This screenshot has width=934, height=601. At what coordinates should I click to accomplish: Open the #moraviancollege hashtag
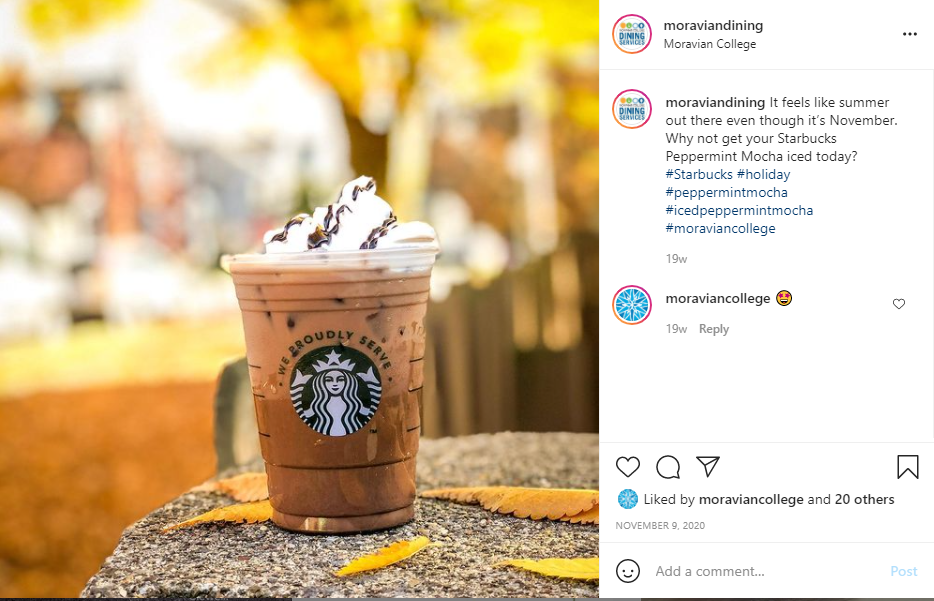720,228
